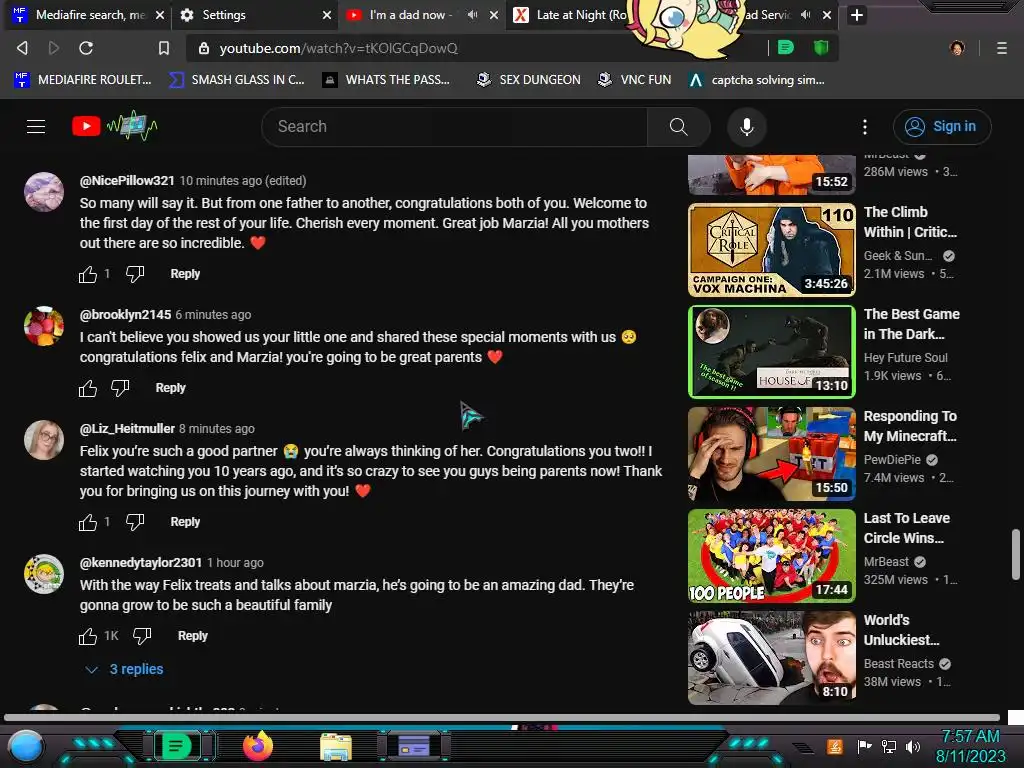Open the volume speaker tray icon

click(913, 747)
